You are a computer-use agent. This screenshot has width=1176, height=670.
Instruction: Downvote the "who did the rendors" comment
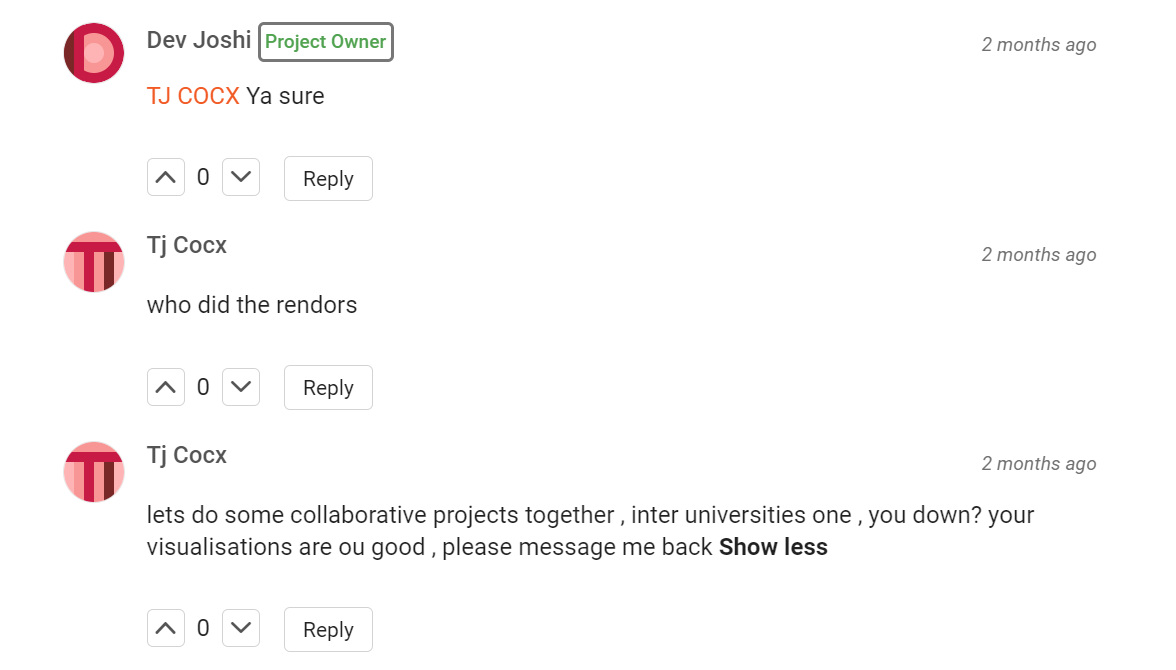[241, 387]
